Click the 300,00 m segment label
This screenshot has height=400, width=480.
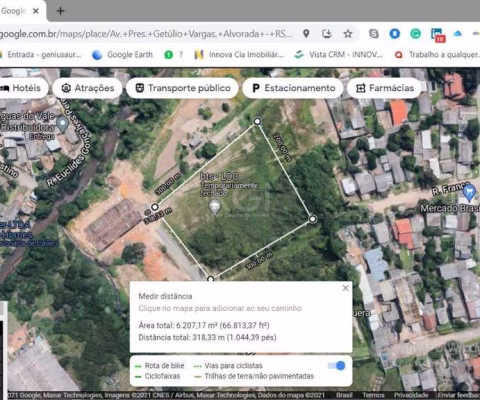pyautogui.click(x=168, y=184)
